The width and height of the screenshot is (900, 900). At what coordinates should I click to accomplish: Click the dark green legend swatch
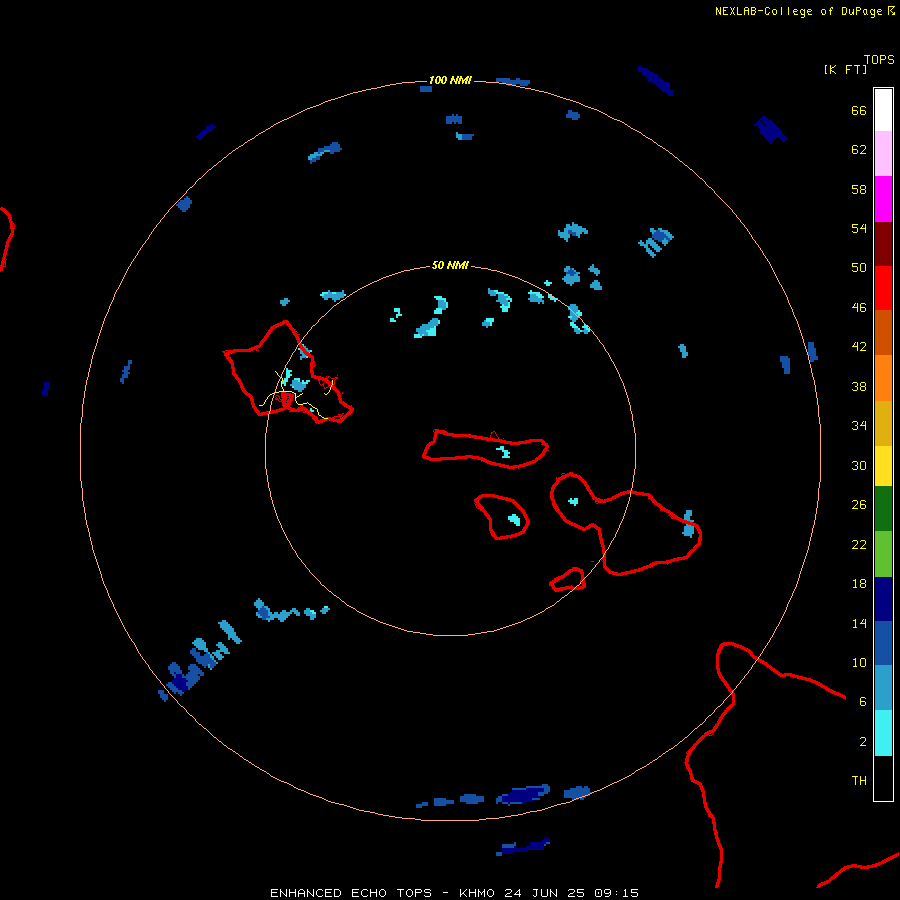tap(883, 509)
